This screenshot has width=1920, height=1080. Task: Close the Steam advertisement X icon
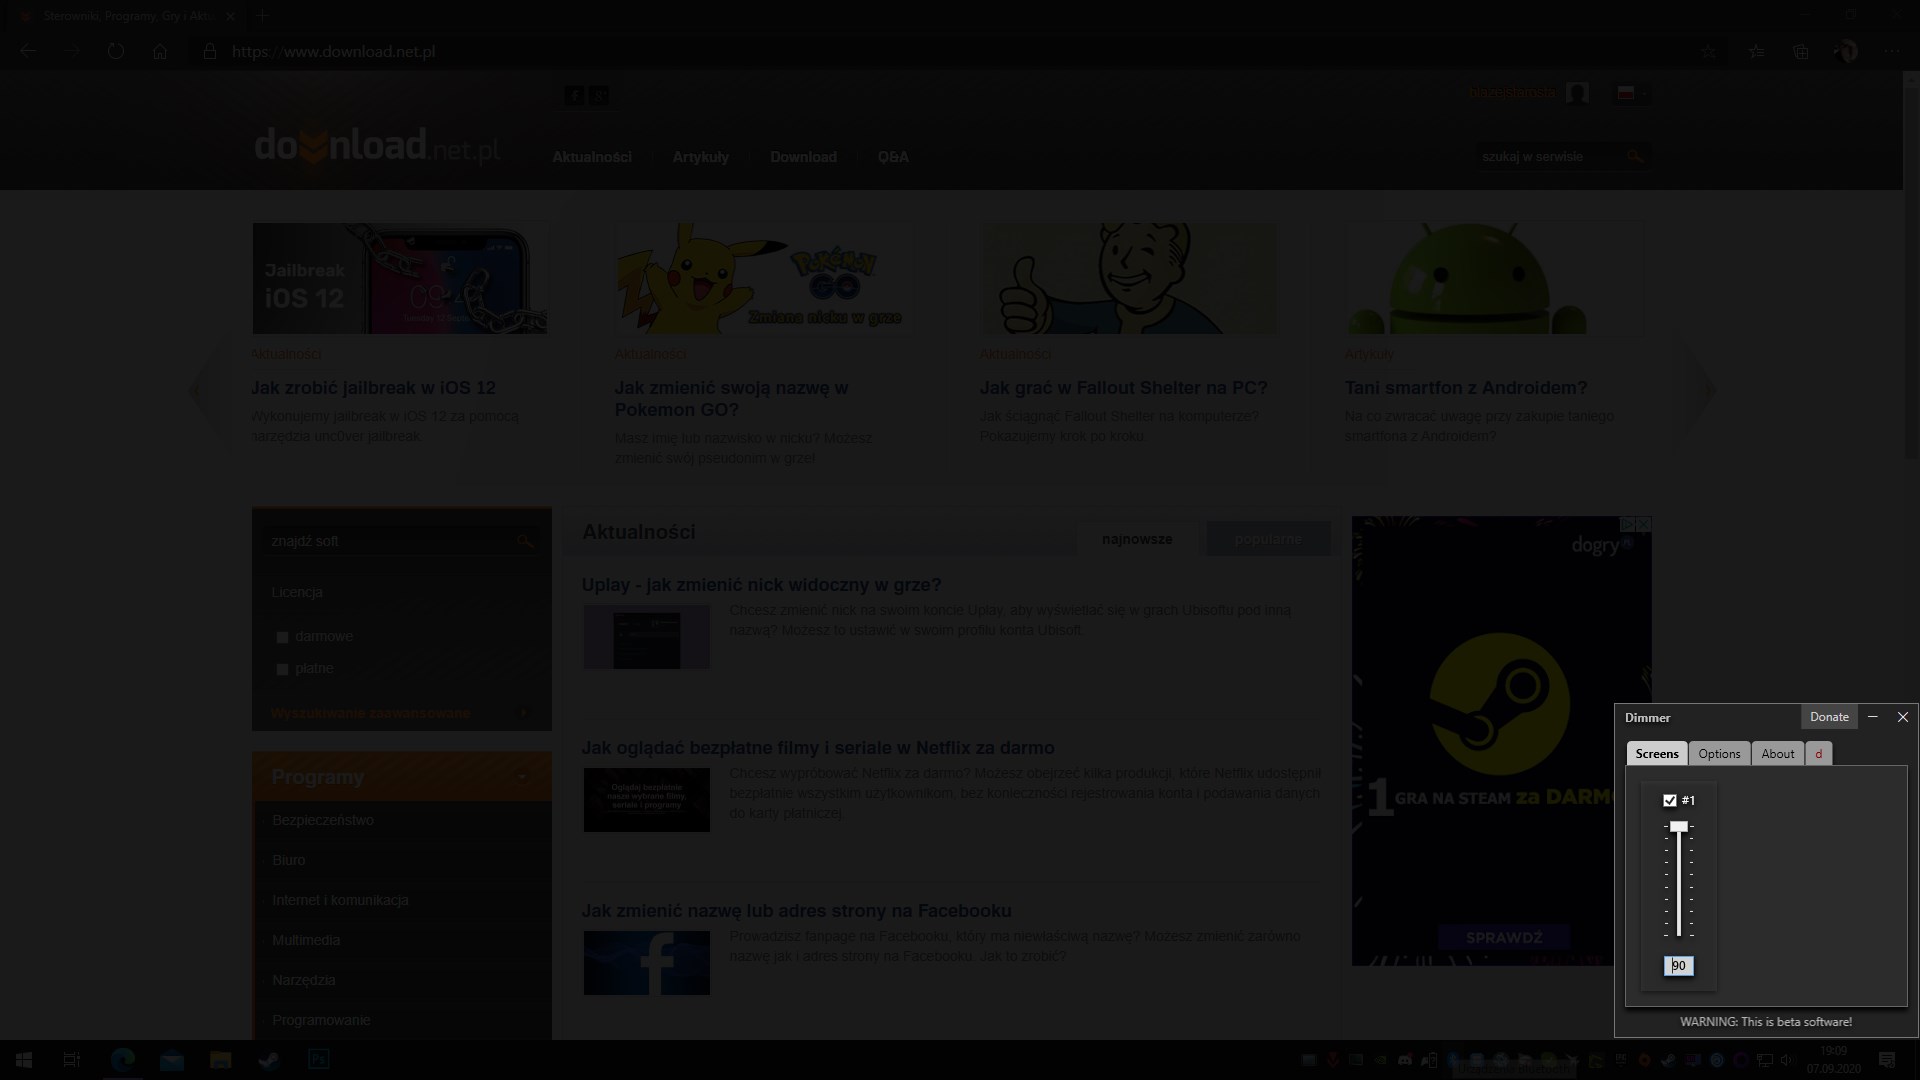click(x=1643, y=524)
